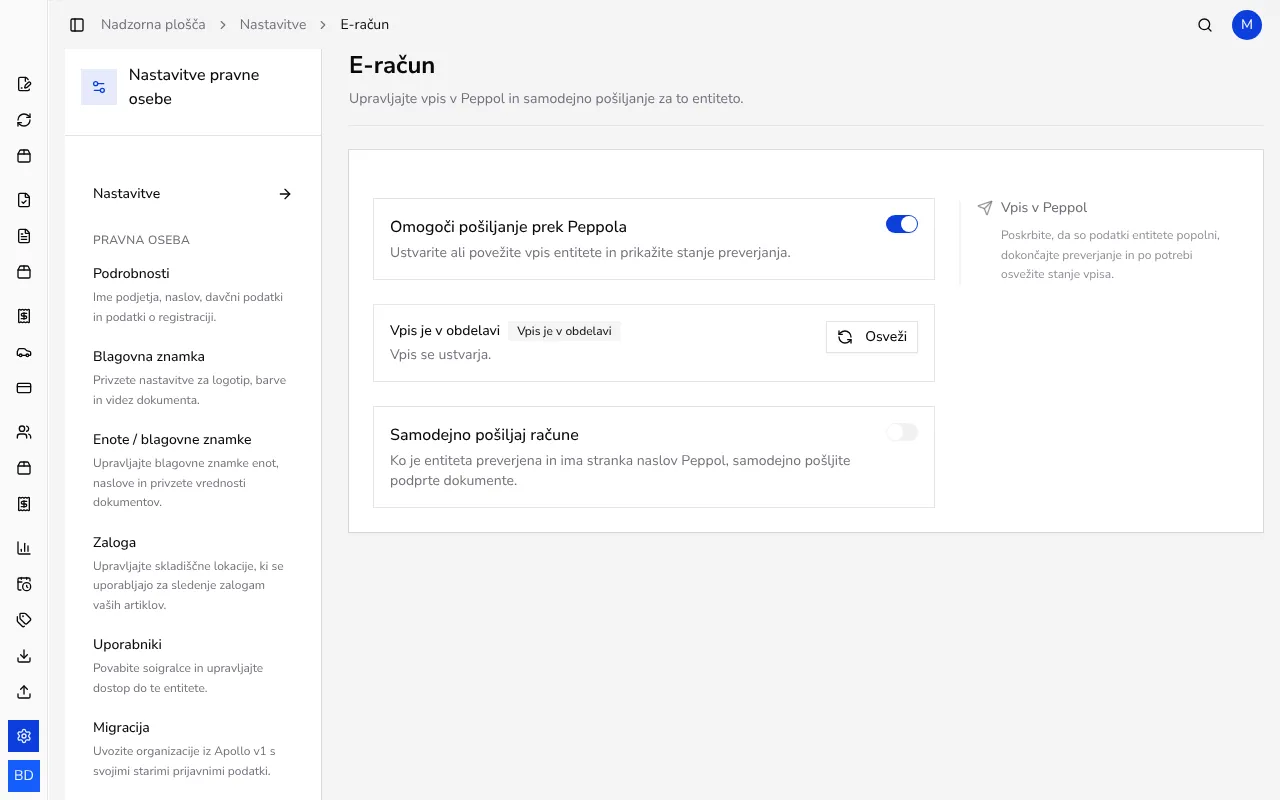The width and height of the screenshot is (1280, 800).
Task: Open the user avatar M menu
Action: (1247, 25)
